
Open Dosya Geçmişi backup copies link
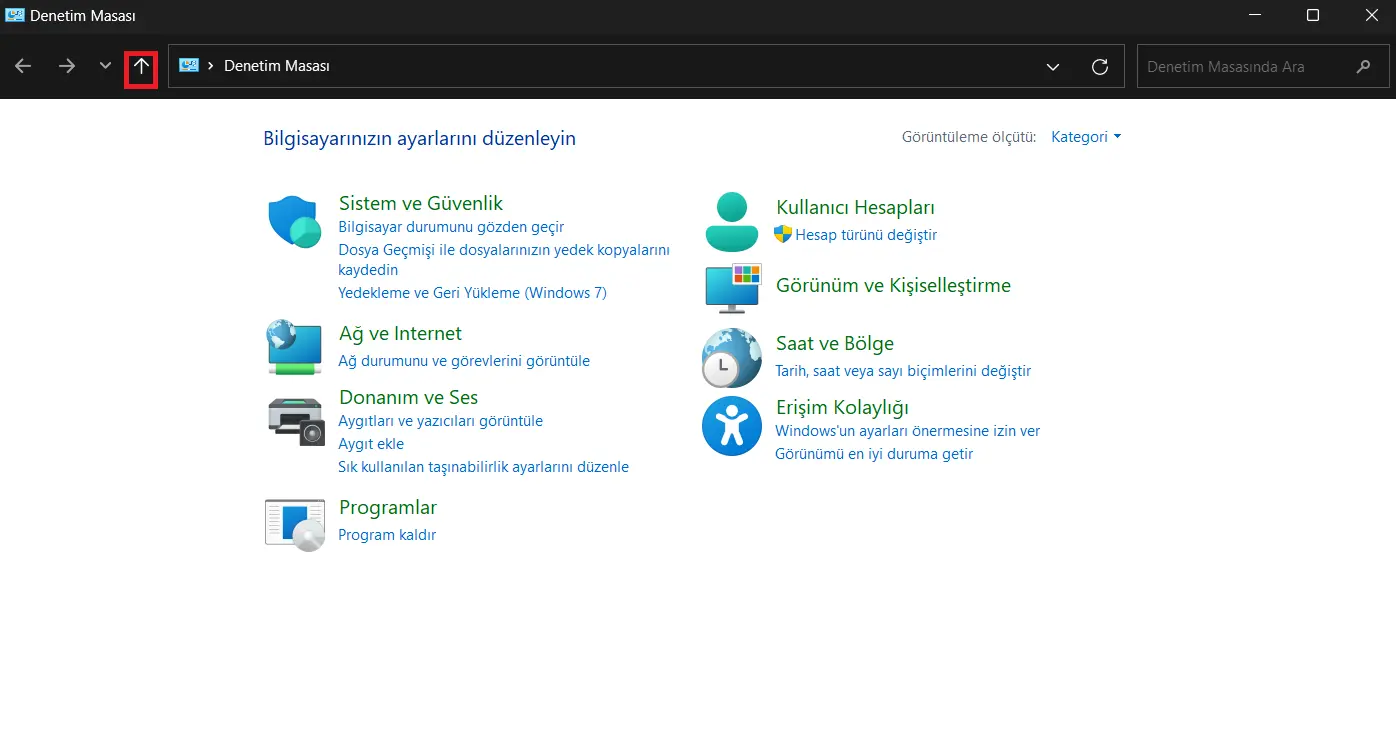click(504, 260)
